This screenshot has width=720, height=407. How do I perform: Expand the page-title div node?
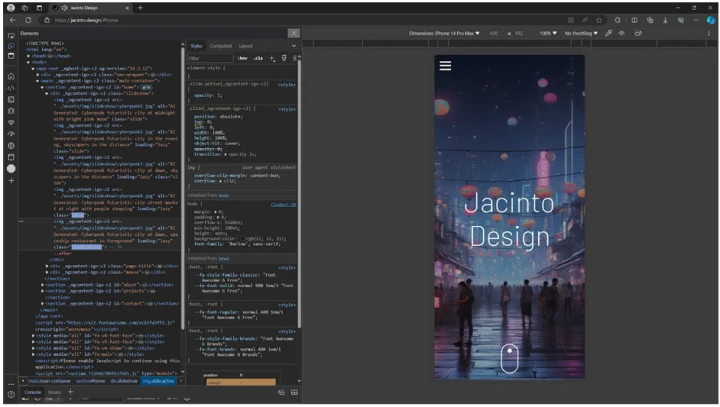(x=47, y=266)
